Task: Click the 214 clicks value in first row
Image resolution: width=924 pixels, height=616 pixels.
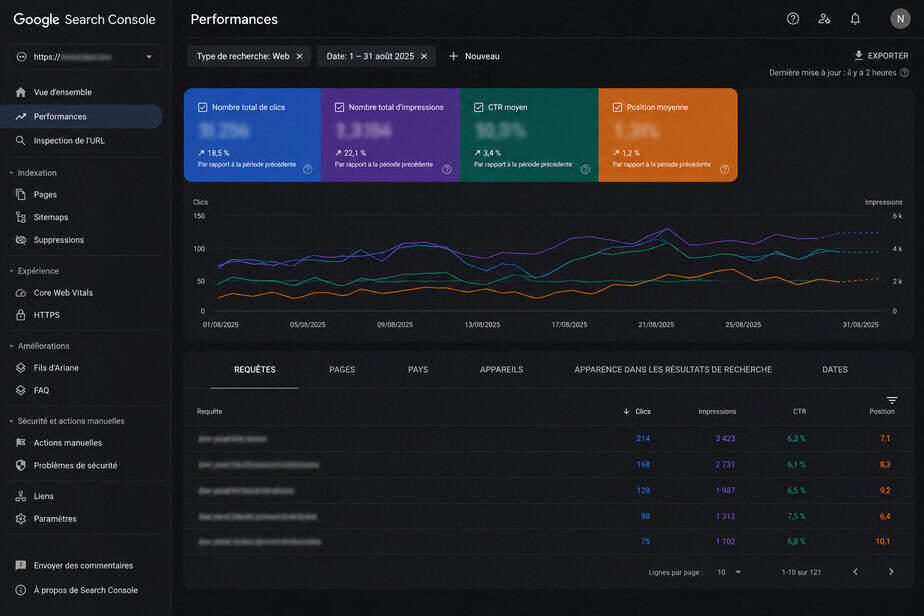Action: tap(643, 438)
